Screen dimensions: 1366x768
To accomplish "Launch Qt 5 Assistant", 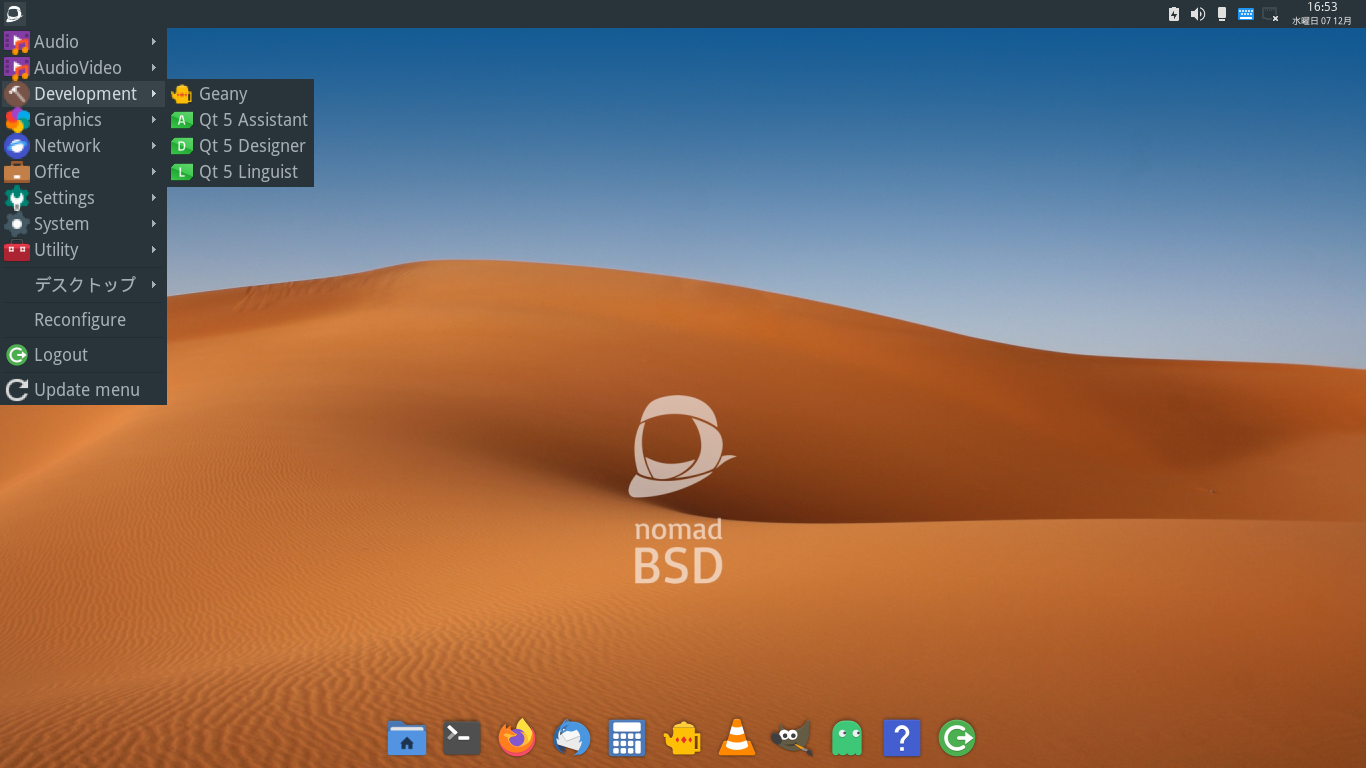I will 240,119.
